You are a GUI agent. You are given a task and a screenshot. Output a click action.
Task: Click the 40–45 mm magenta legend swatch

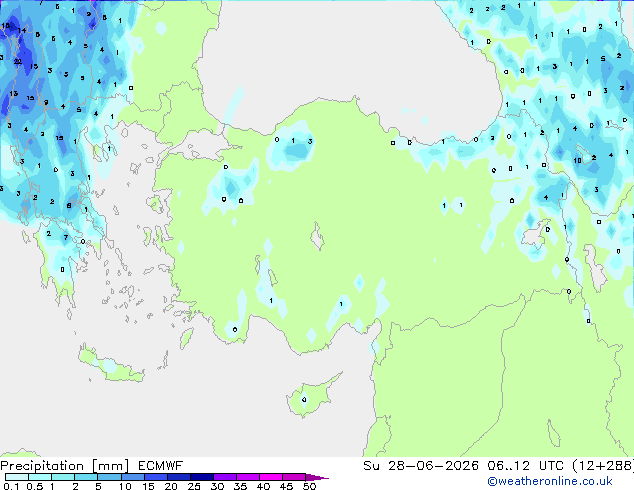coord(271,477)
